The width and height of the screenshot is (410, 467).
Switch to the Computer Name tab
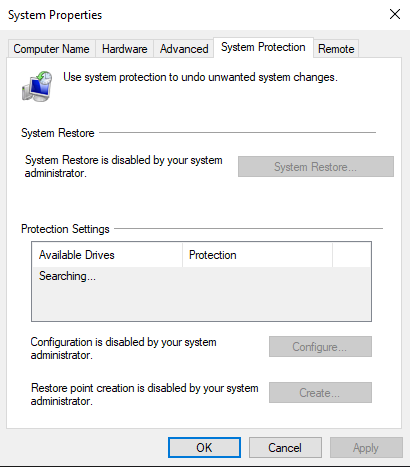pyautogui.click(x=51, y=49)
